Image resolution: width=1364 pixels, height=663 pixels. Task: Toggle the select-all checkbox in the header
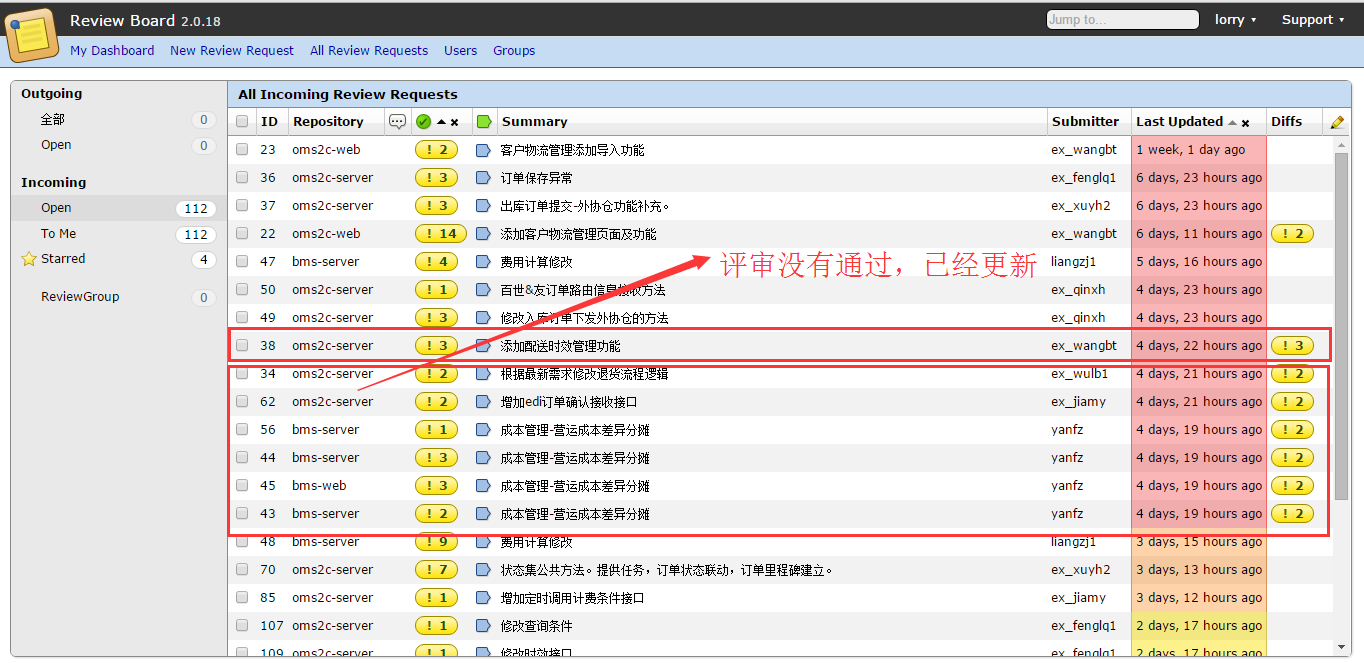tap(242, 122)
